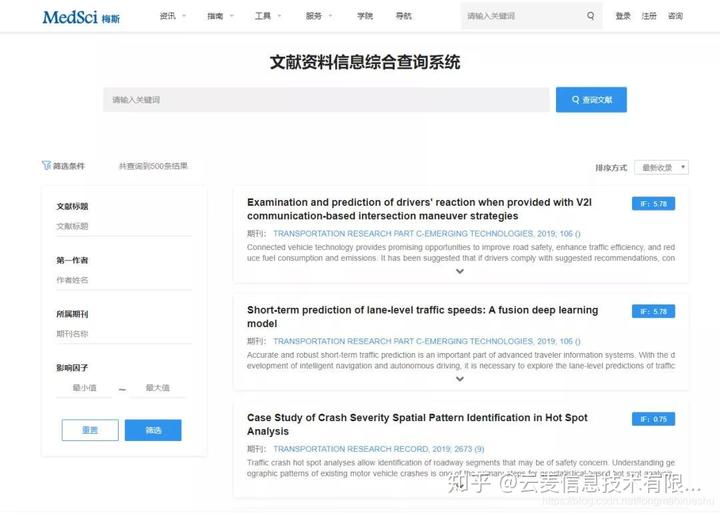
Task: Click the magnifier icon in top search box
Action: coord(591,16)
